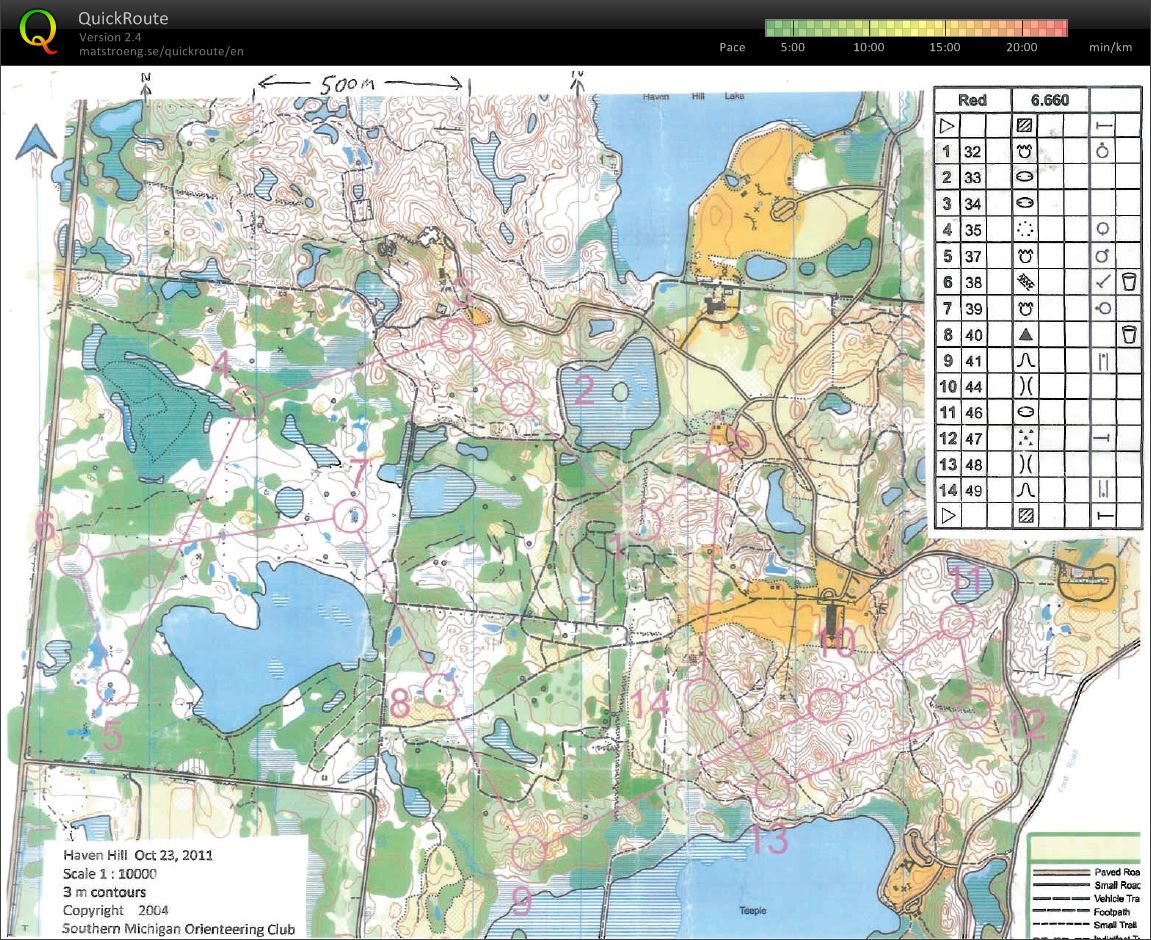Click control circle 5 on the map
1151x940 pixels.
pyautogui.click(x=115, y=688)
